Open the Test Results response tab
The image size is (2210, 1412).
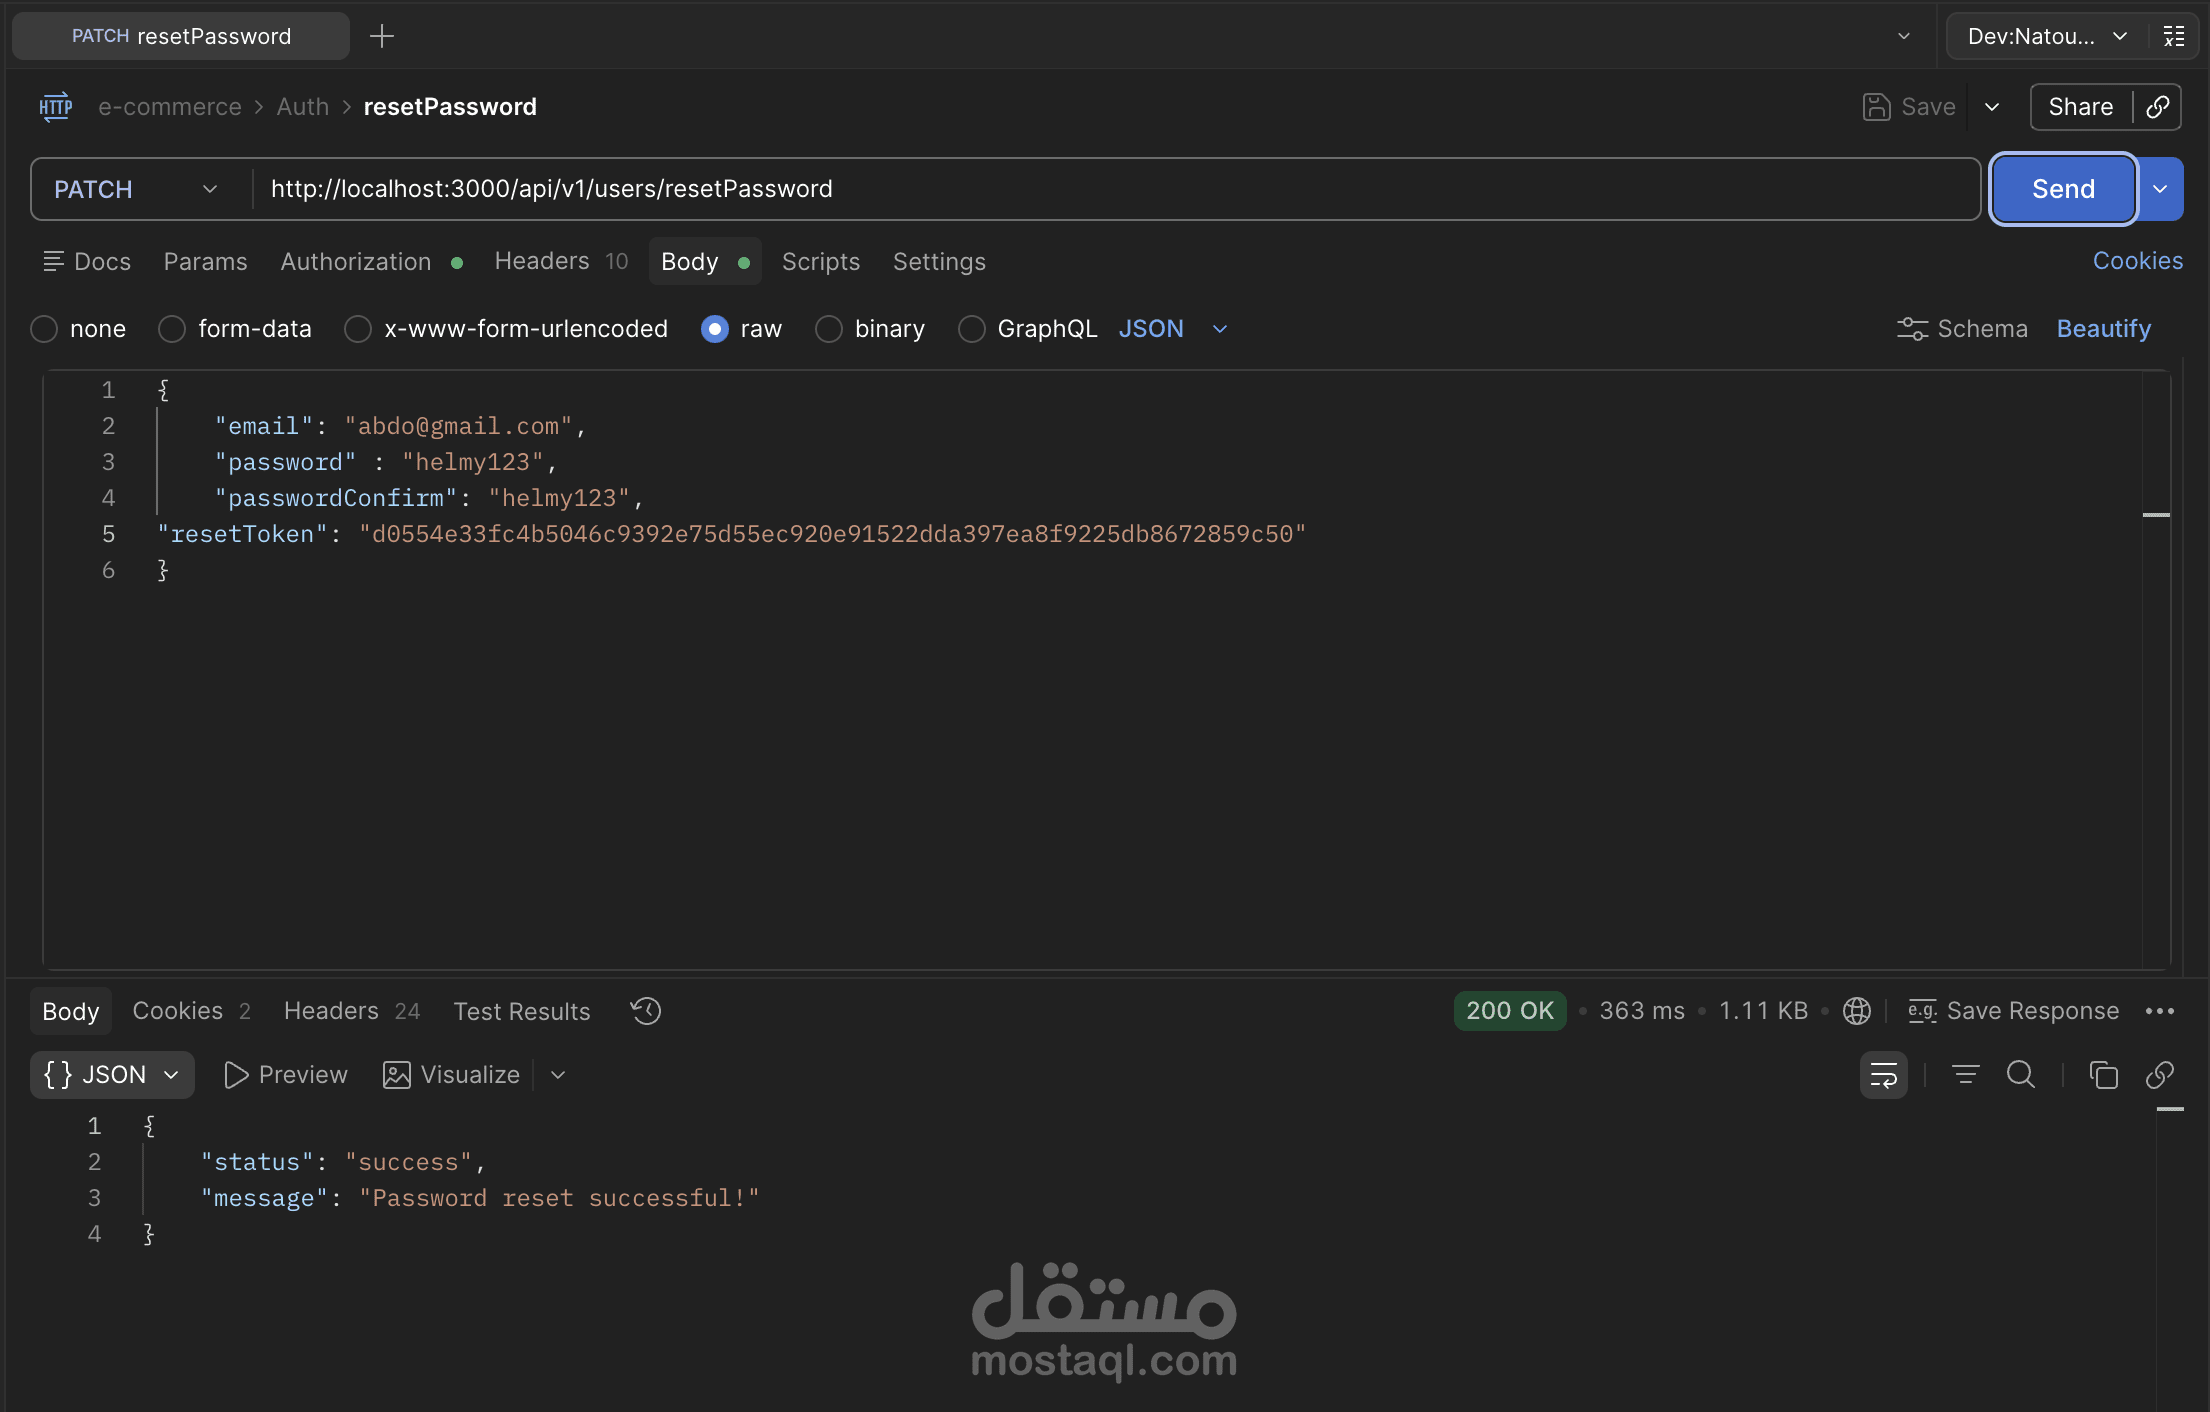521,1012
